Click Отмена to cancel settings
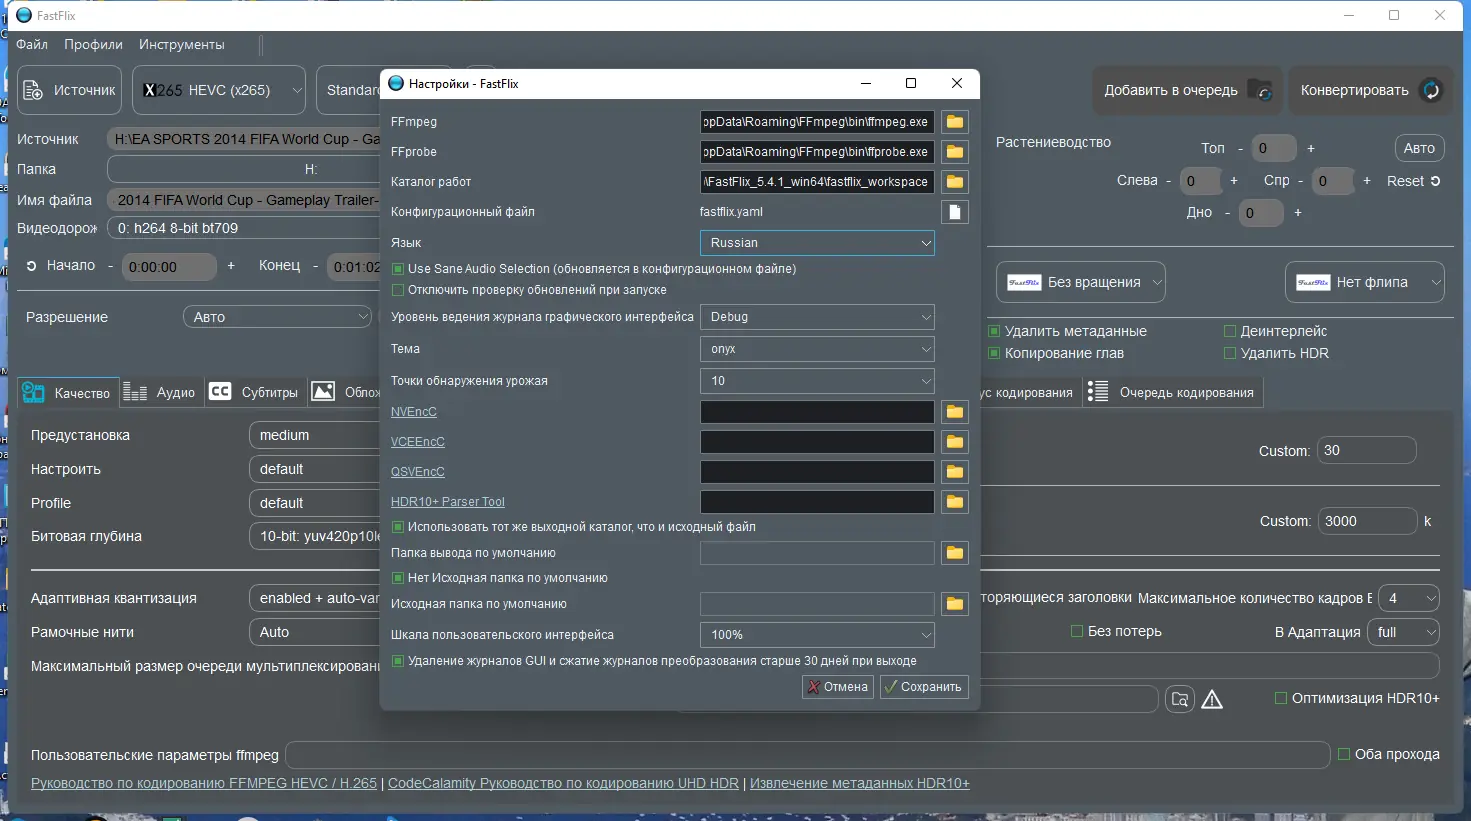This screenshot has width=1471, height=821. [x=838, y=687]
